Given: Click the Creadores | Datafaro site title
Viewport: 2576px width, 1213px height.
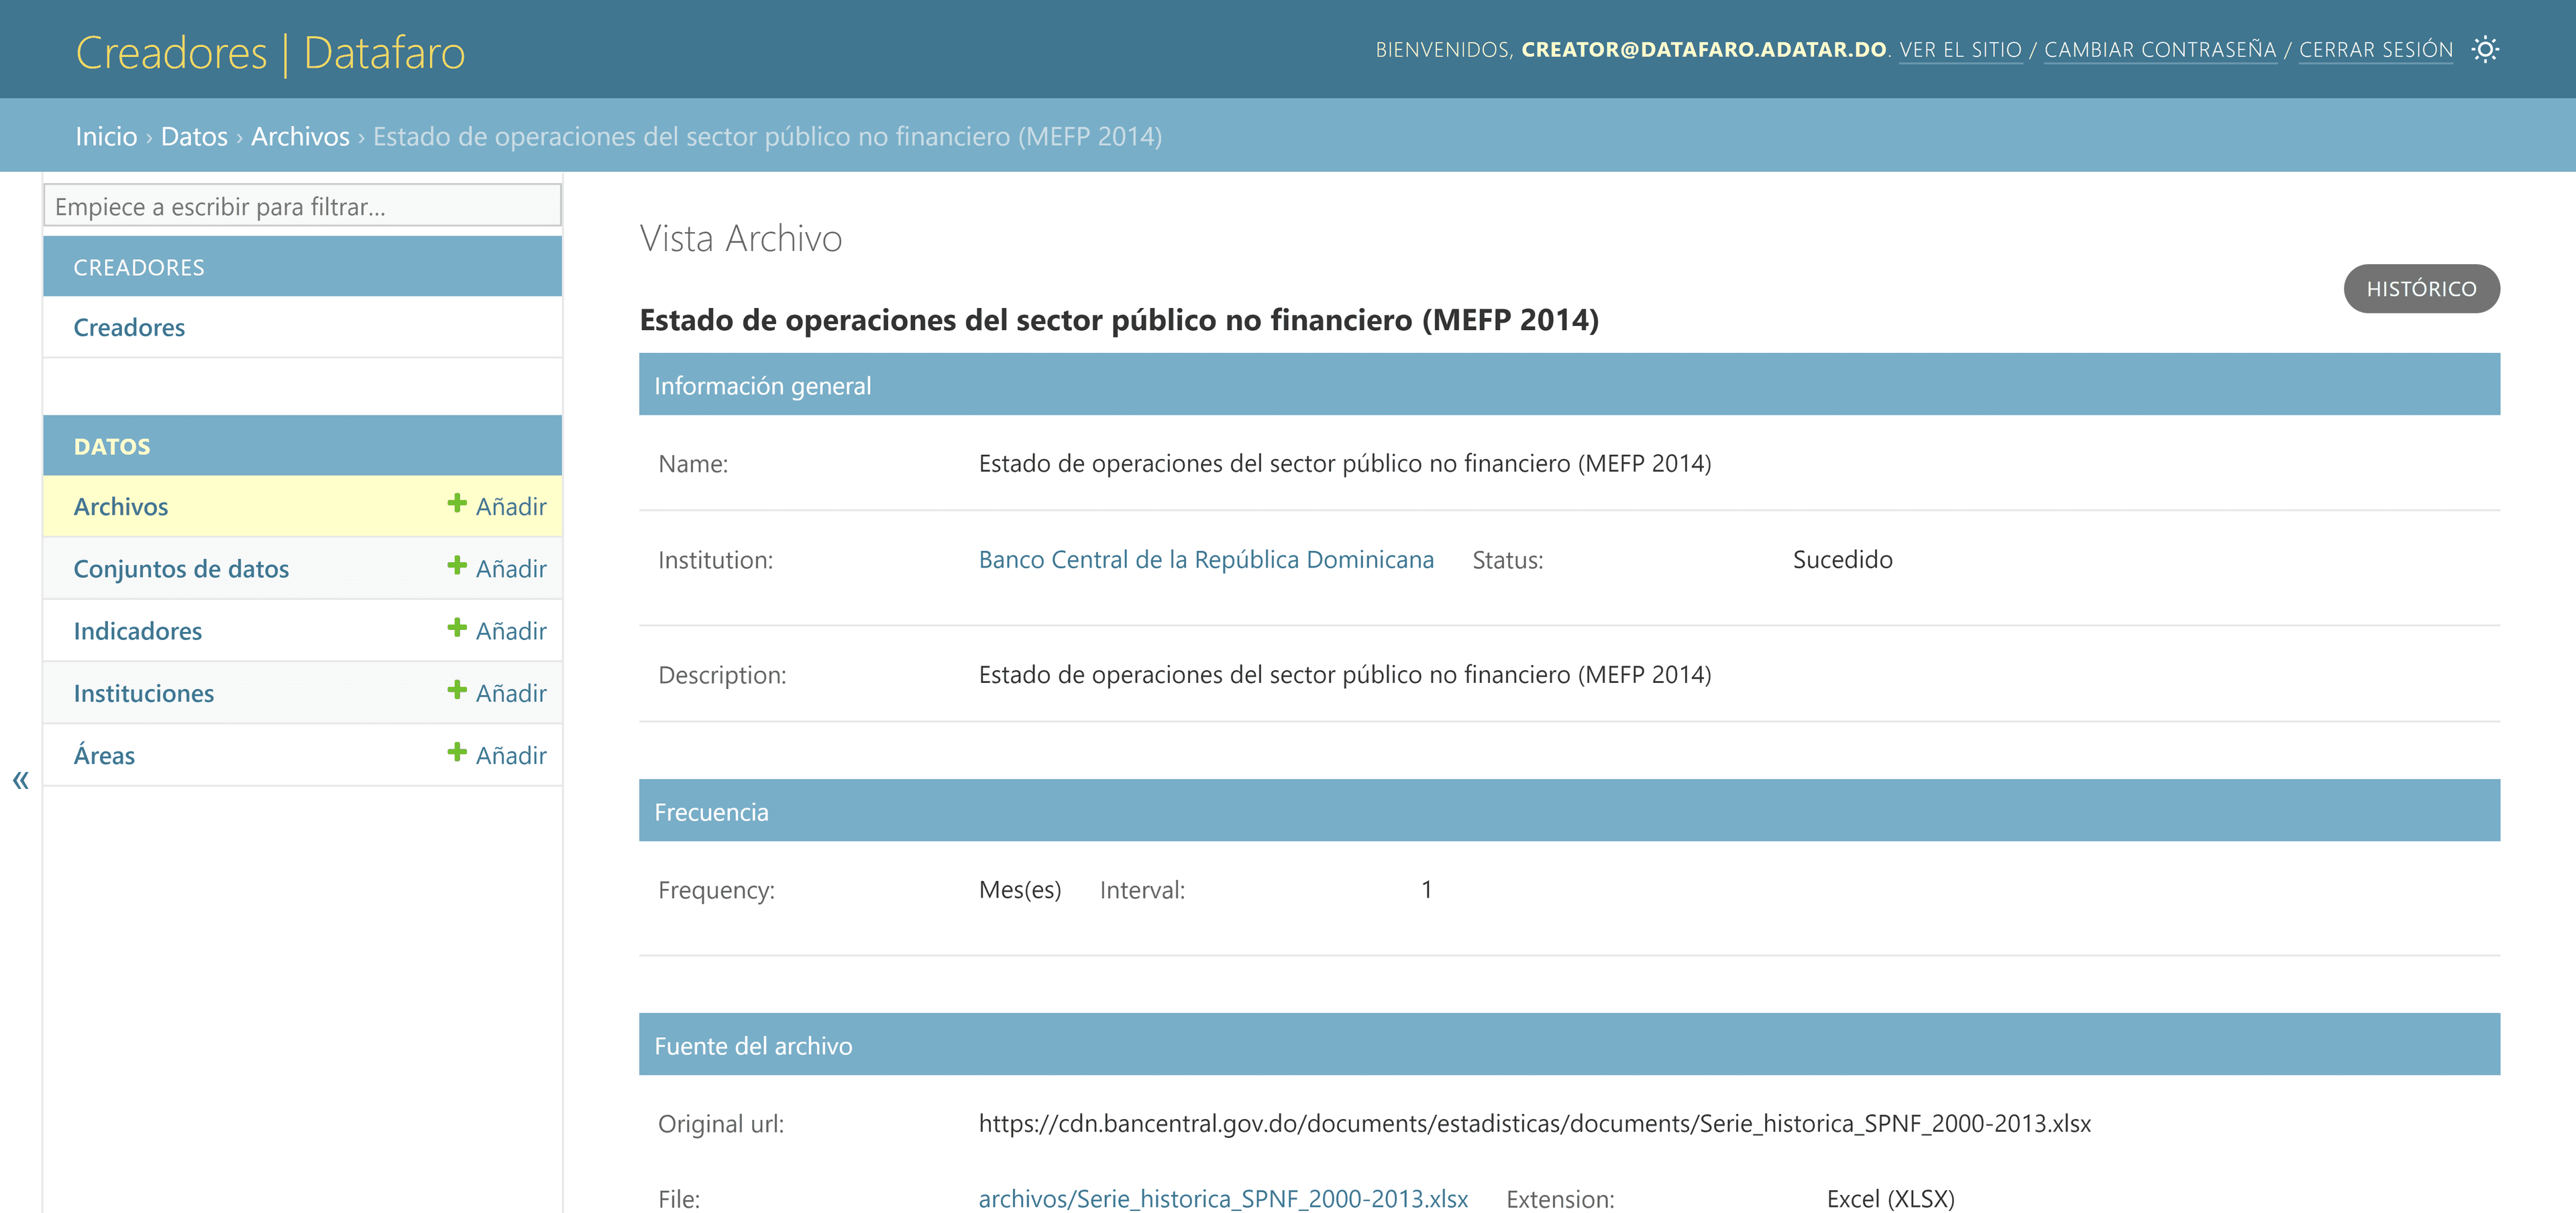Looking at the screenshot, I should pyautogui.click(x=270, y=52).
